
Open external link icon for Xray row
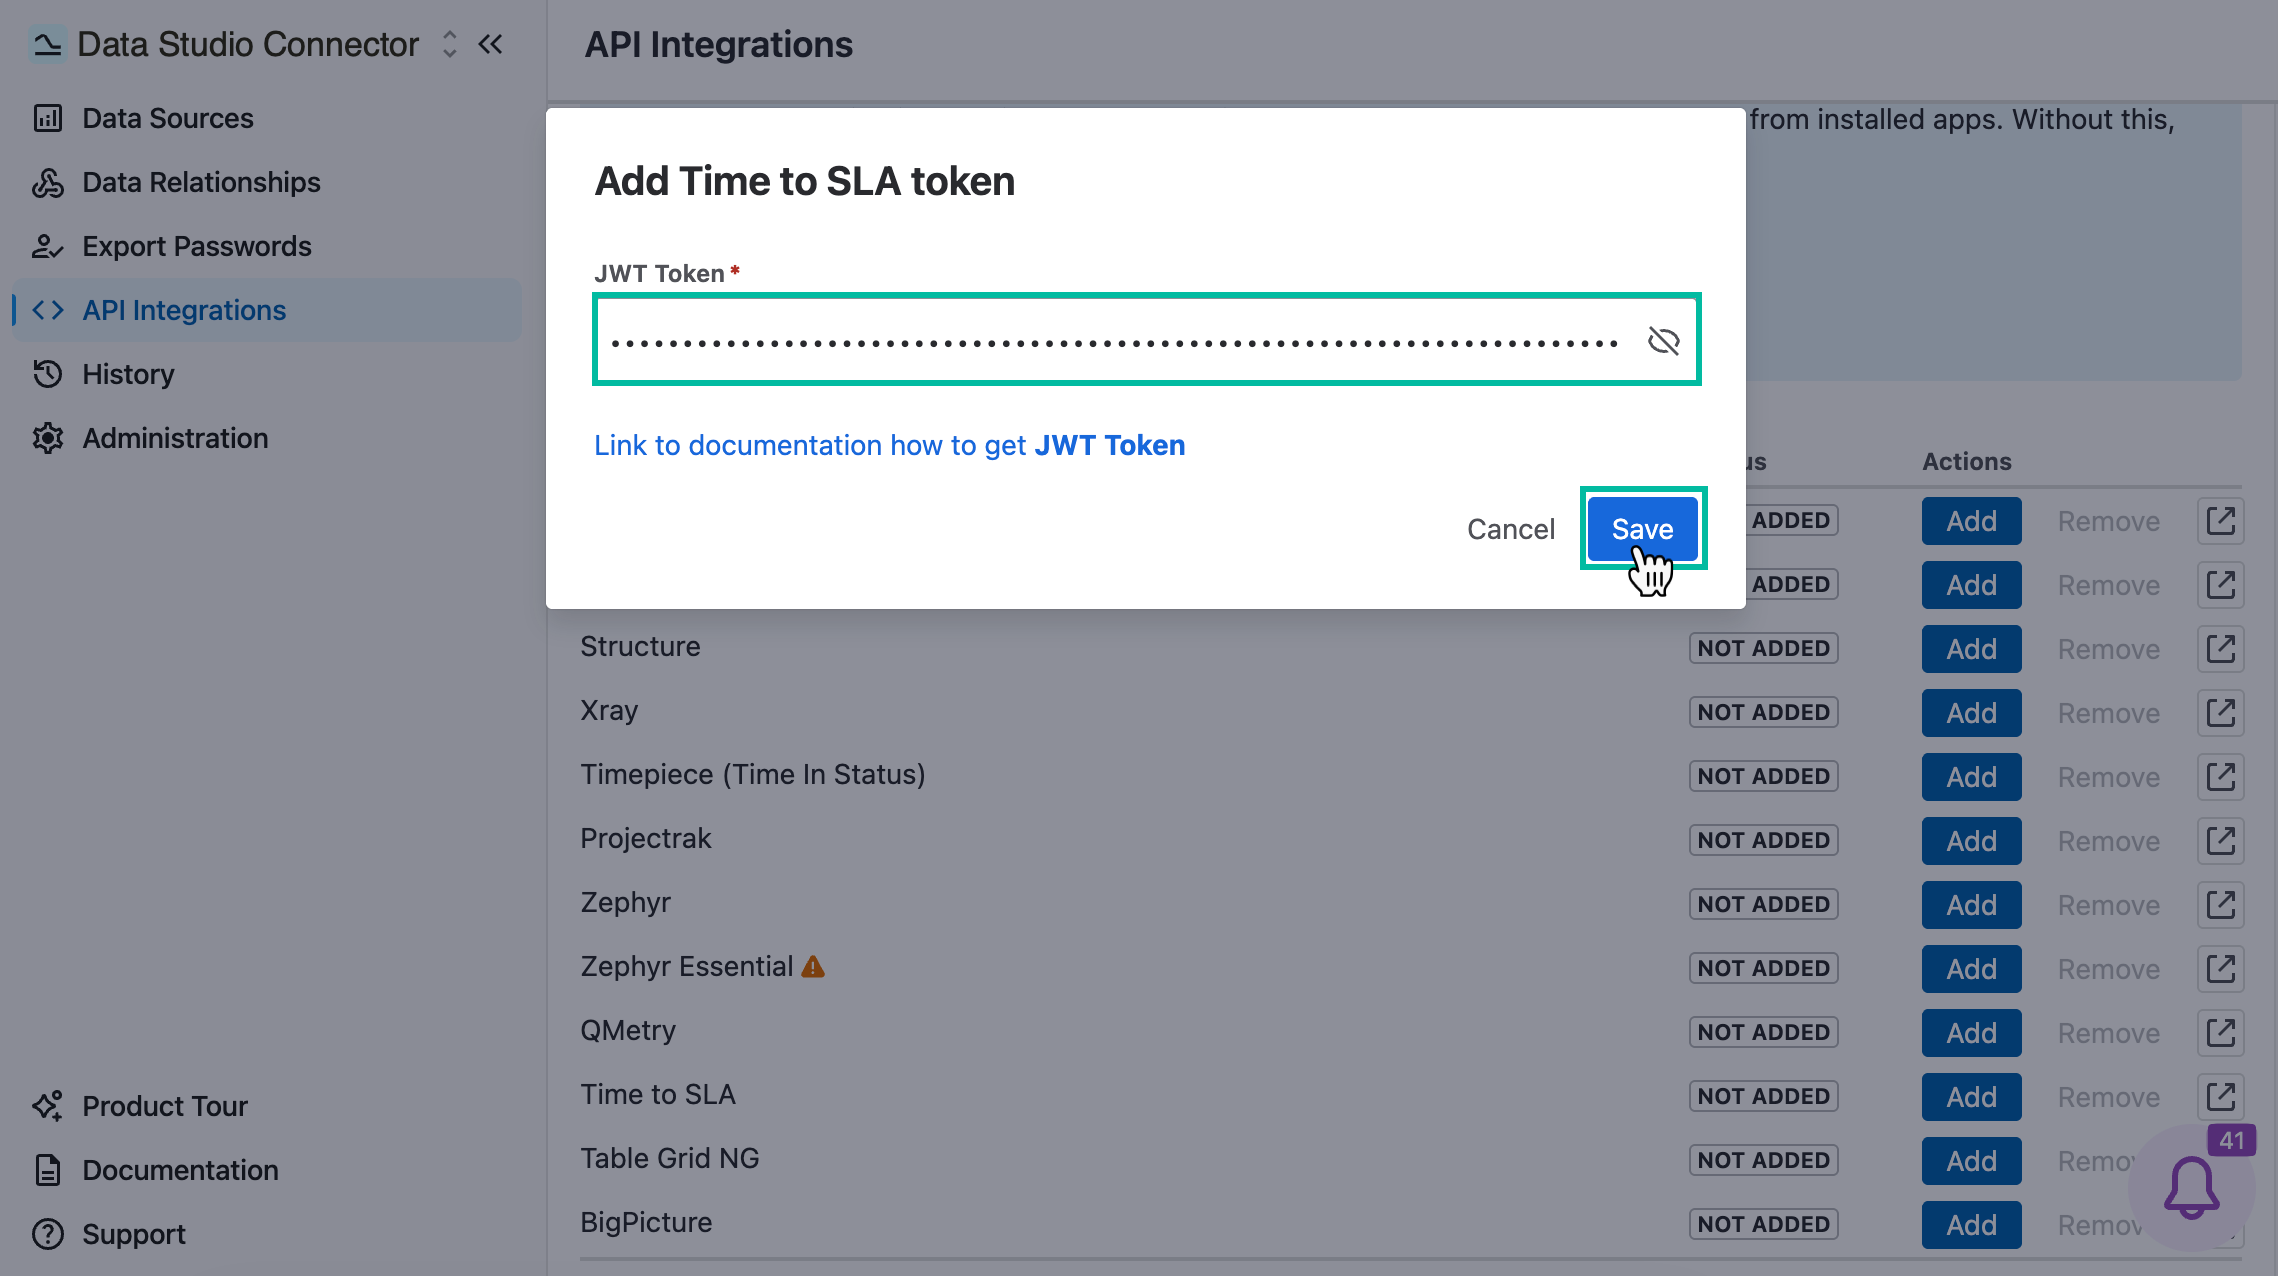point(2220,713)
